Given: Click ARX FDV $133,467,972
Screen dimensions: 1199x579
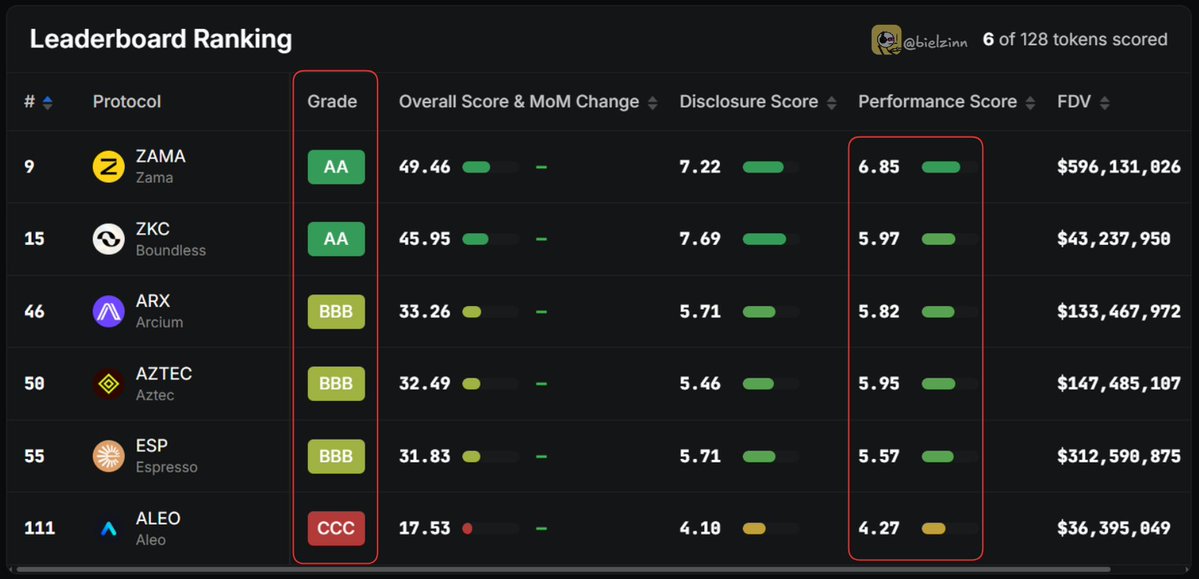Looking at the screenshot, I should tap(1119, 311).
